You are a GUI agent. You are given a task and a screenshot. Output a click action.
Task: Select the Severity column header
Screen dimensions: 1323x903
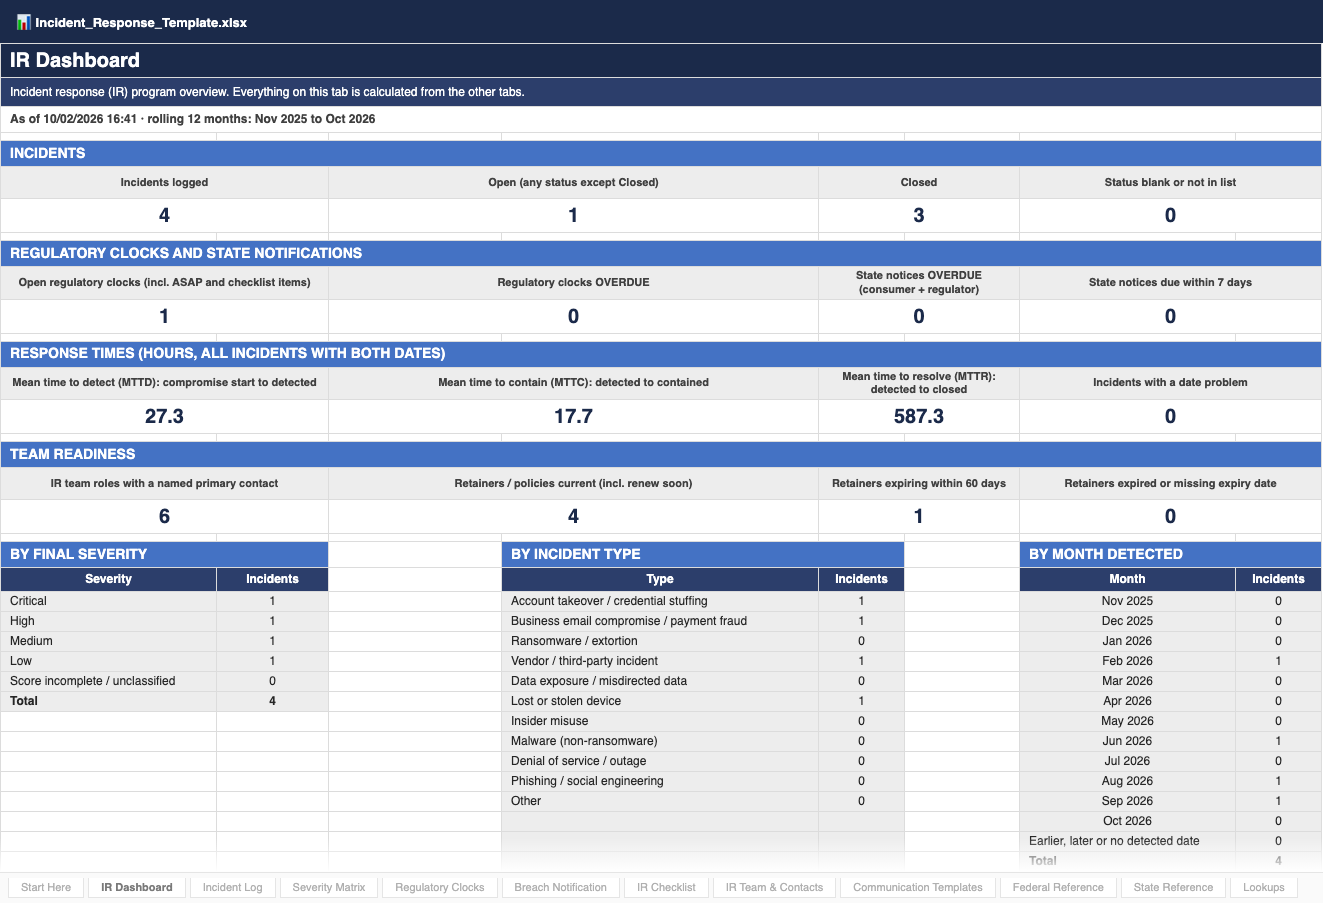pos(108,579)
